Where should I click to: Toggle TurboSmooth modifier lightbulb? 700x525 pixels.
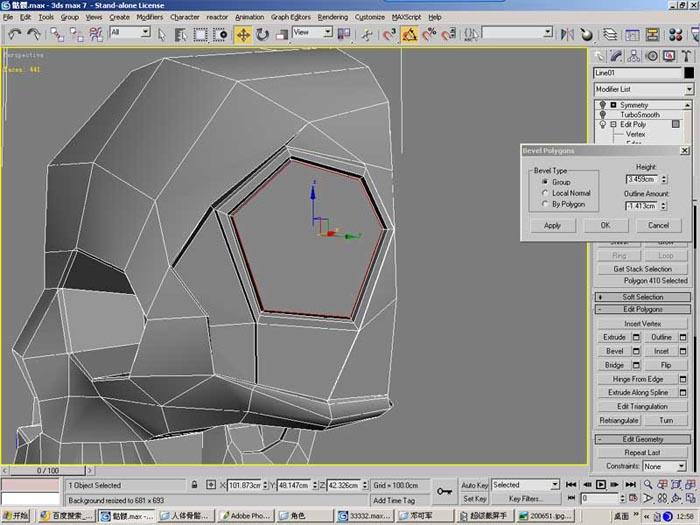[603, 115]
